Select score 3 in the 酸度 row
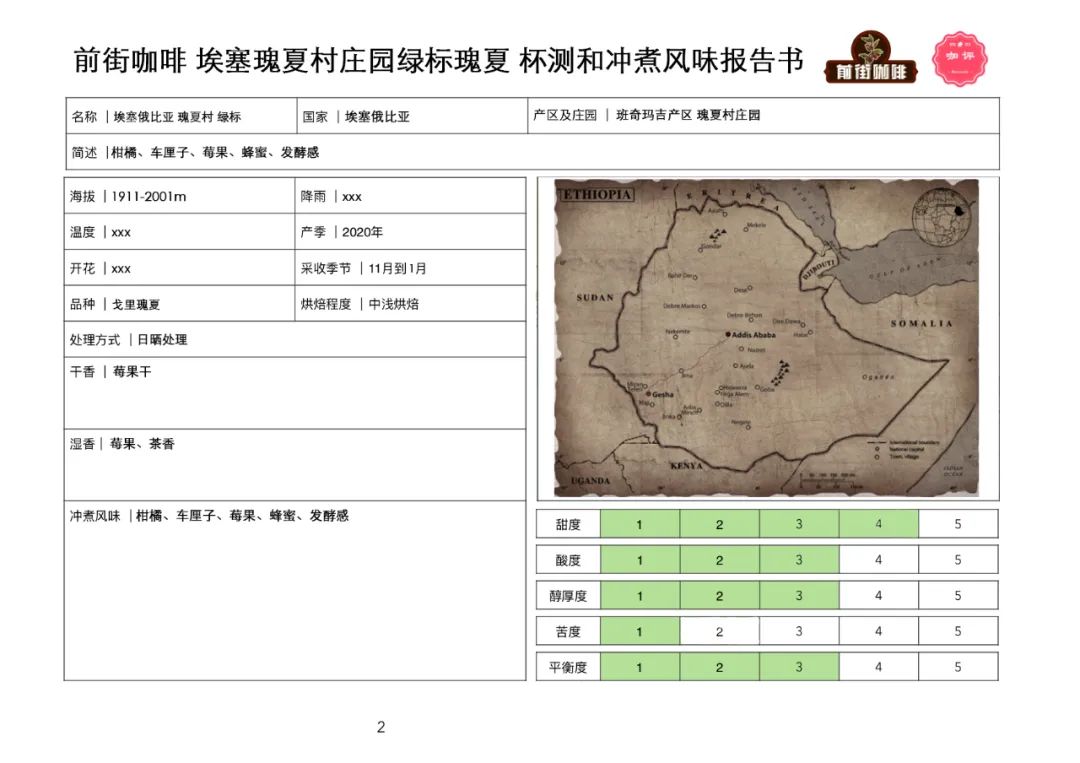Screen dimensions: 1080x763 tap(799, 560)
